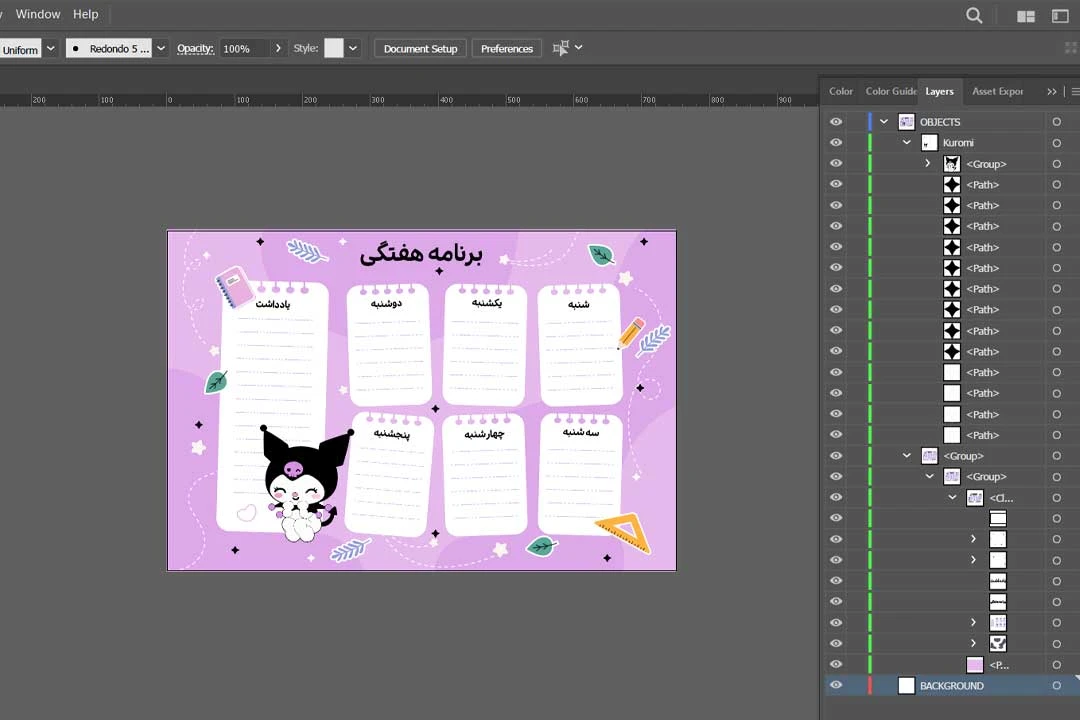Screen dimensions: 1080x720
Task: Click the Opacity 100% input field
Action: [243, 49]
